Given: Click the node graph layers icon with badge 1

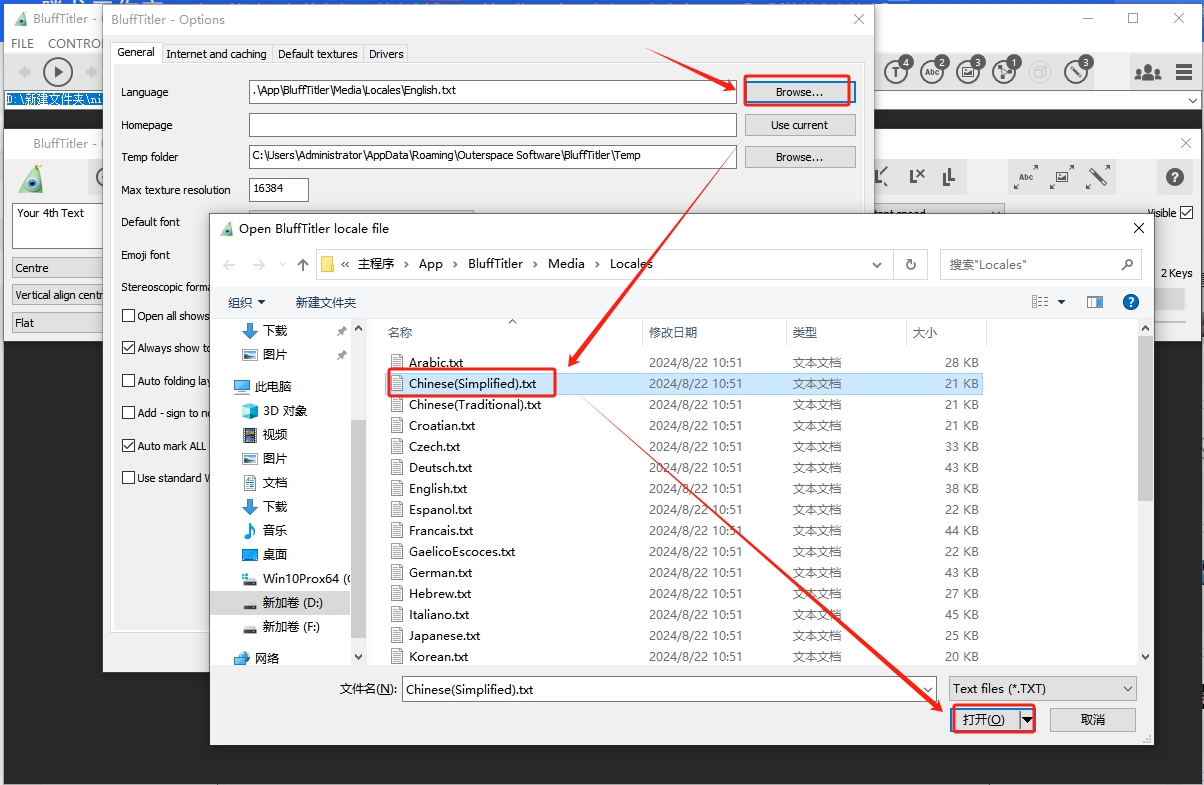Looking at the screenshot, I should [x=1004, y=71].
